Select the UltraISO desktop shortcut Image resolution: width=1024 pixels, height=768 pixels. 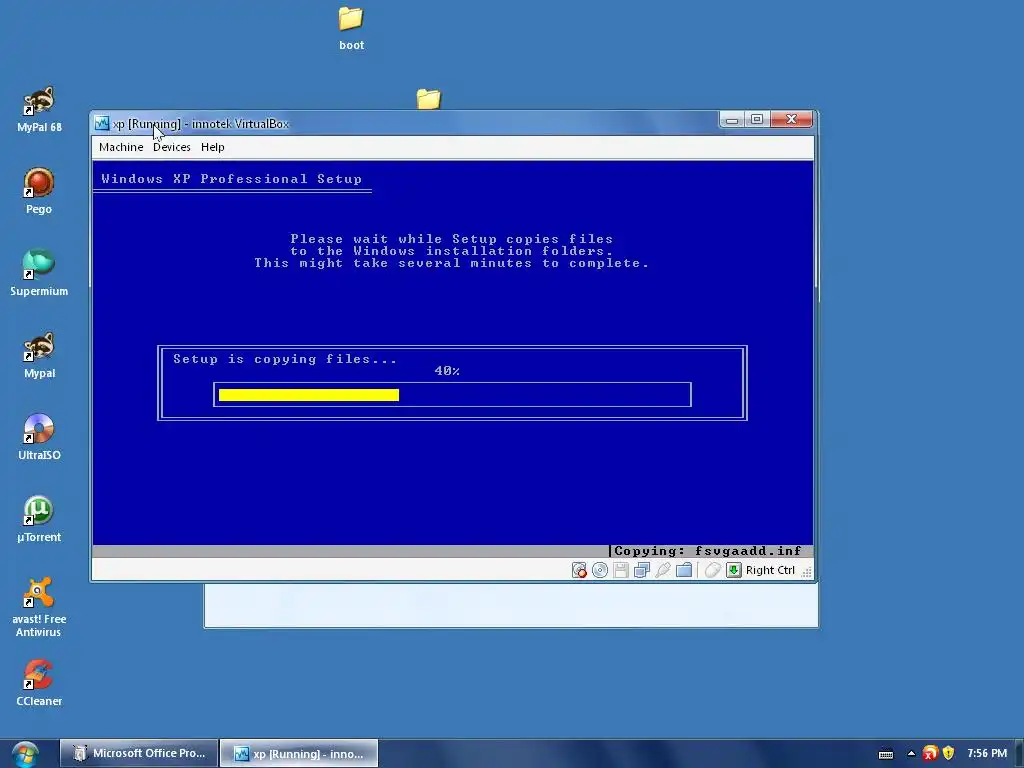click(x=39, y=438)
